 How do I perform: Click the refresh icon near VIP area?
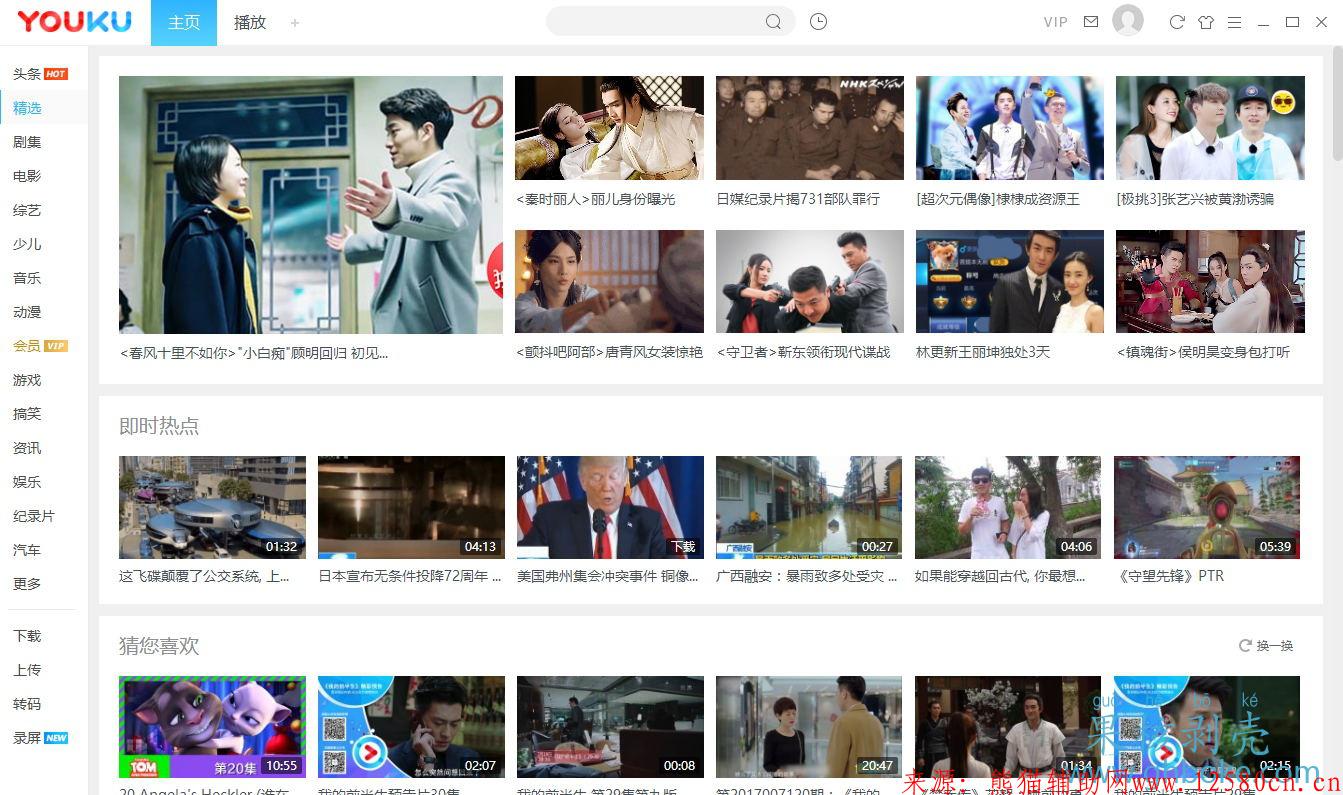tap(1178, 21)
